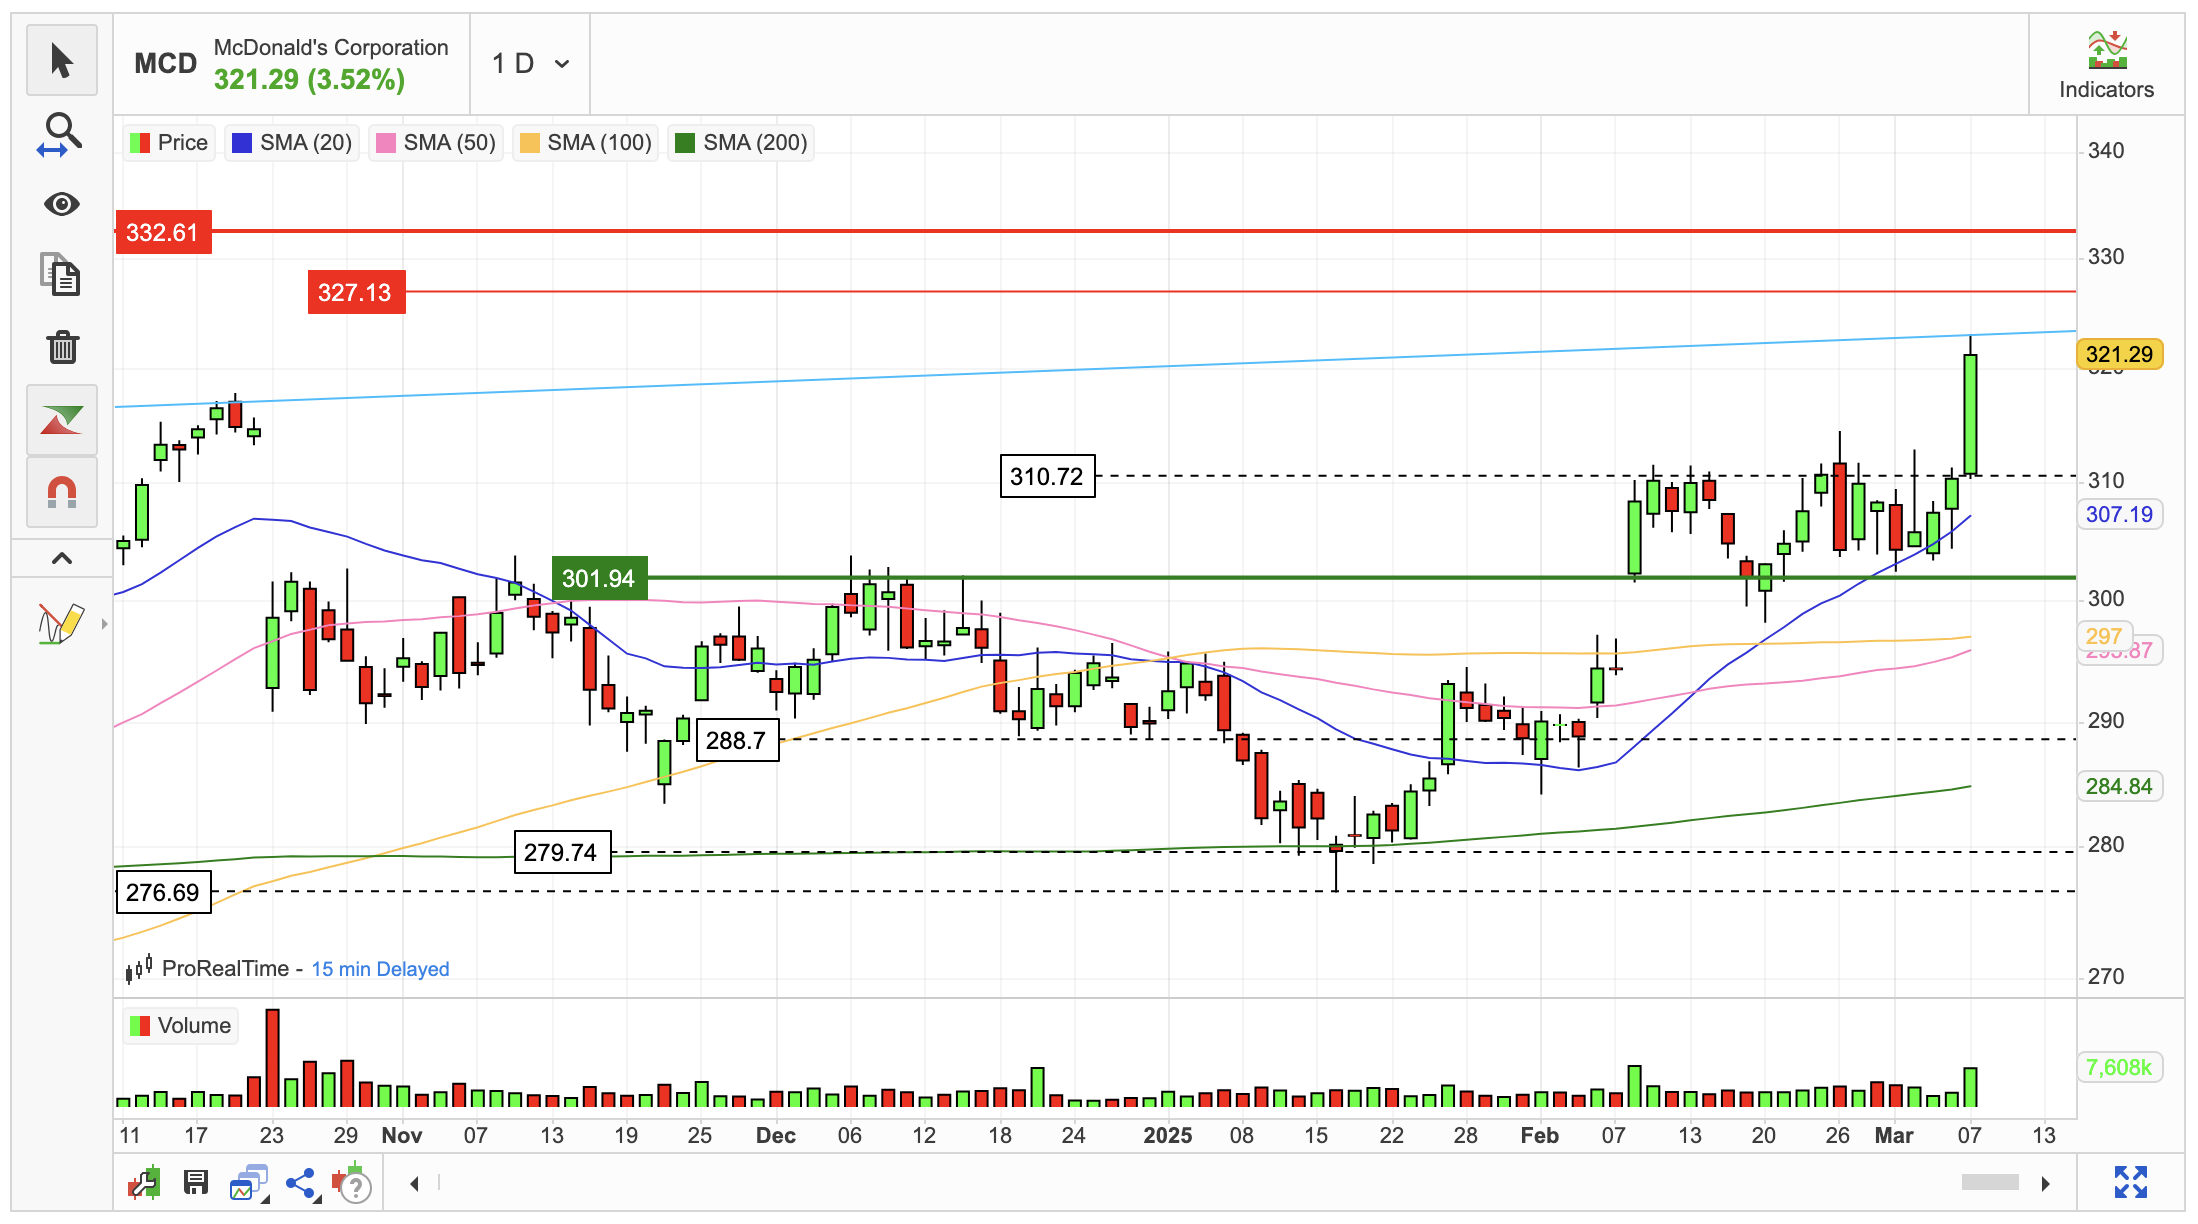The height and width of the screenshot is (1224, 2198).
Task: Select the 276.69 dashed level label
Action: pyautogui.click(x=163, y=892)
